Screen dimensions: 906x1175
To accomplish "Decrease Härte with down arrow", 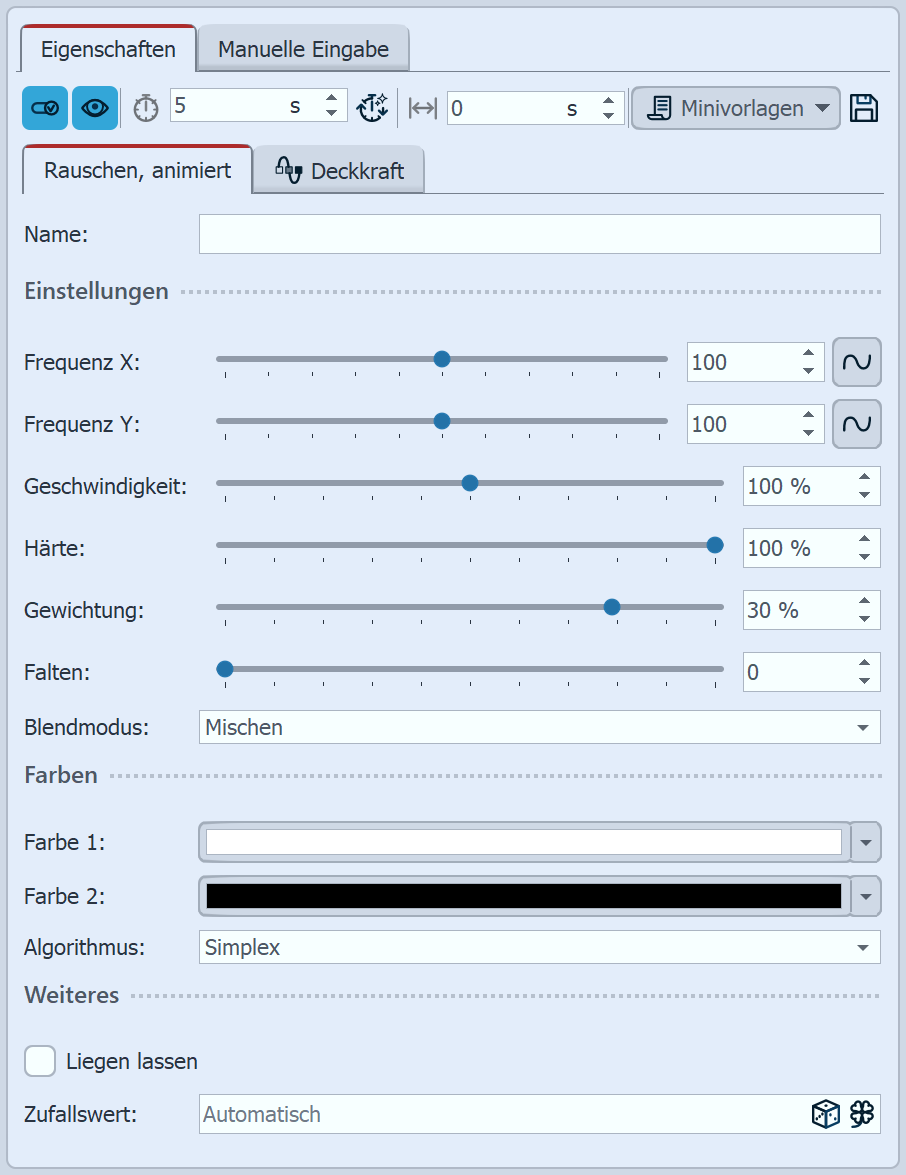I will pos(864,558).
